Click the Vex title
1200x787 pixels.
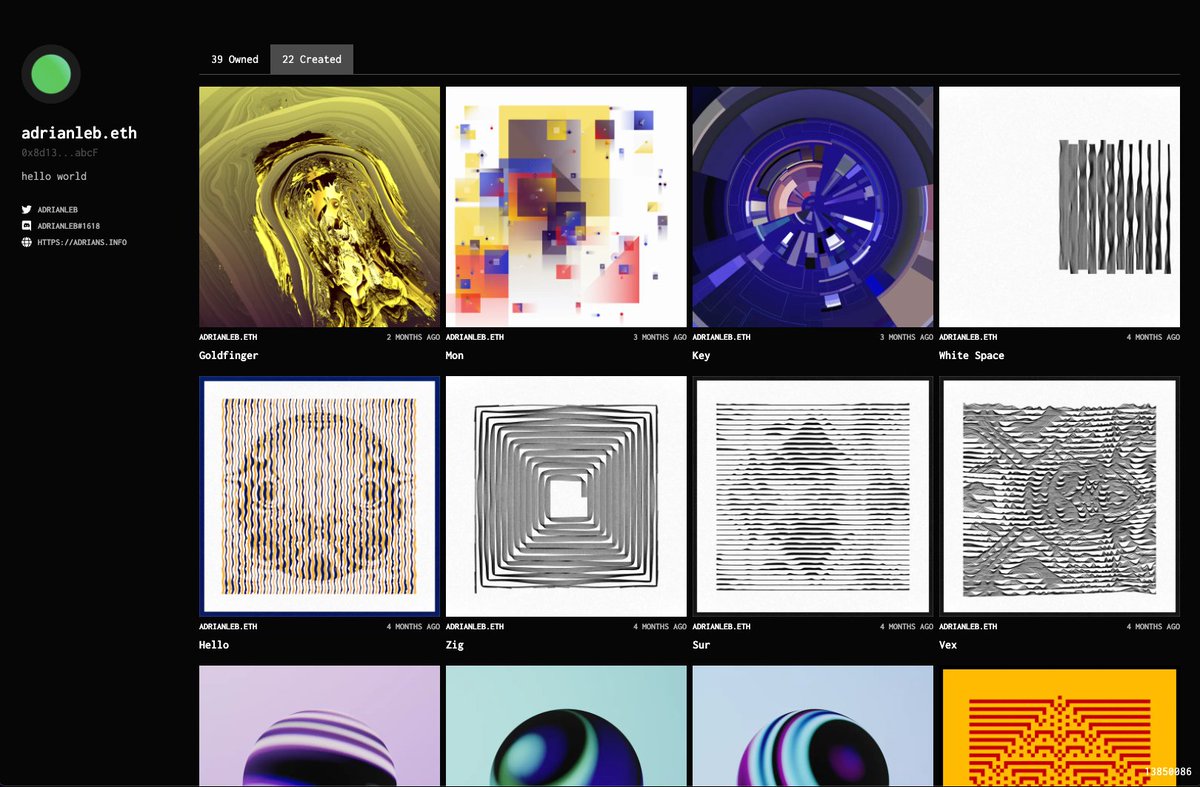click(x=948, y=645)
